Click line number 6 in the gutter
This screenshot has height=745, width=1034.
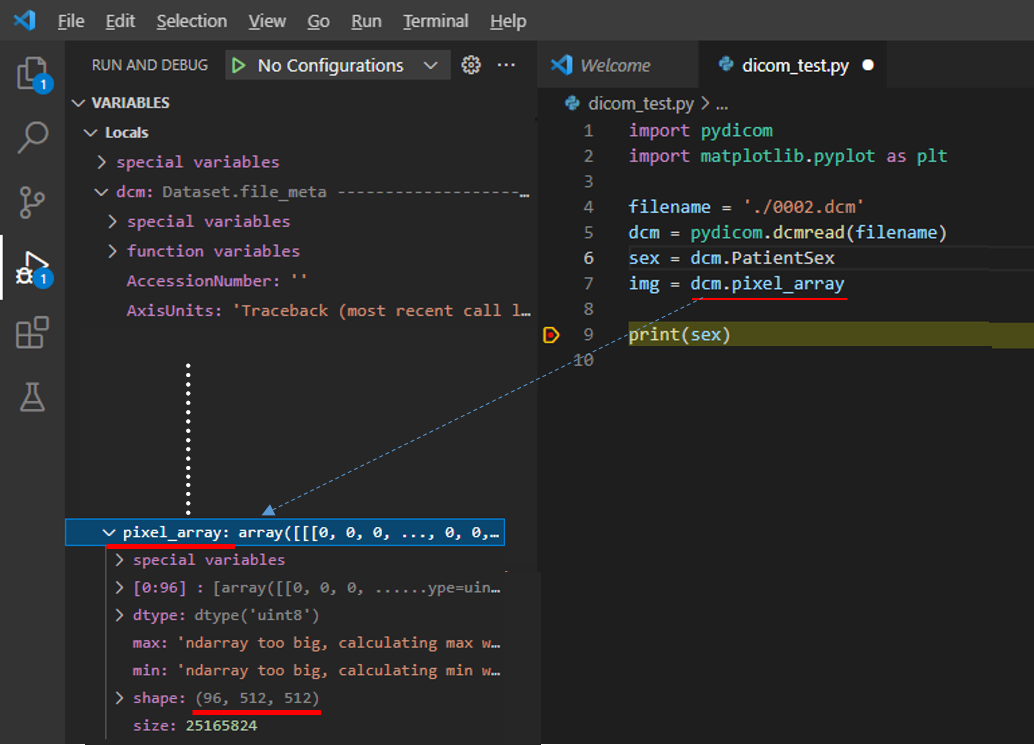pyautogui.click(x=588, y=258)
